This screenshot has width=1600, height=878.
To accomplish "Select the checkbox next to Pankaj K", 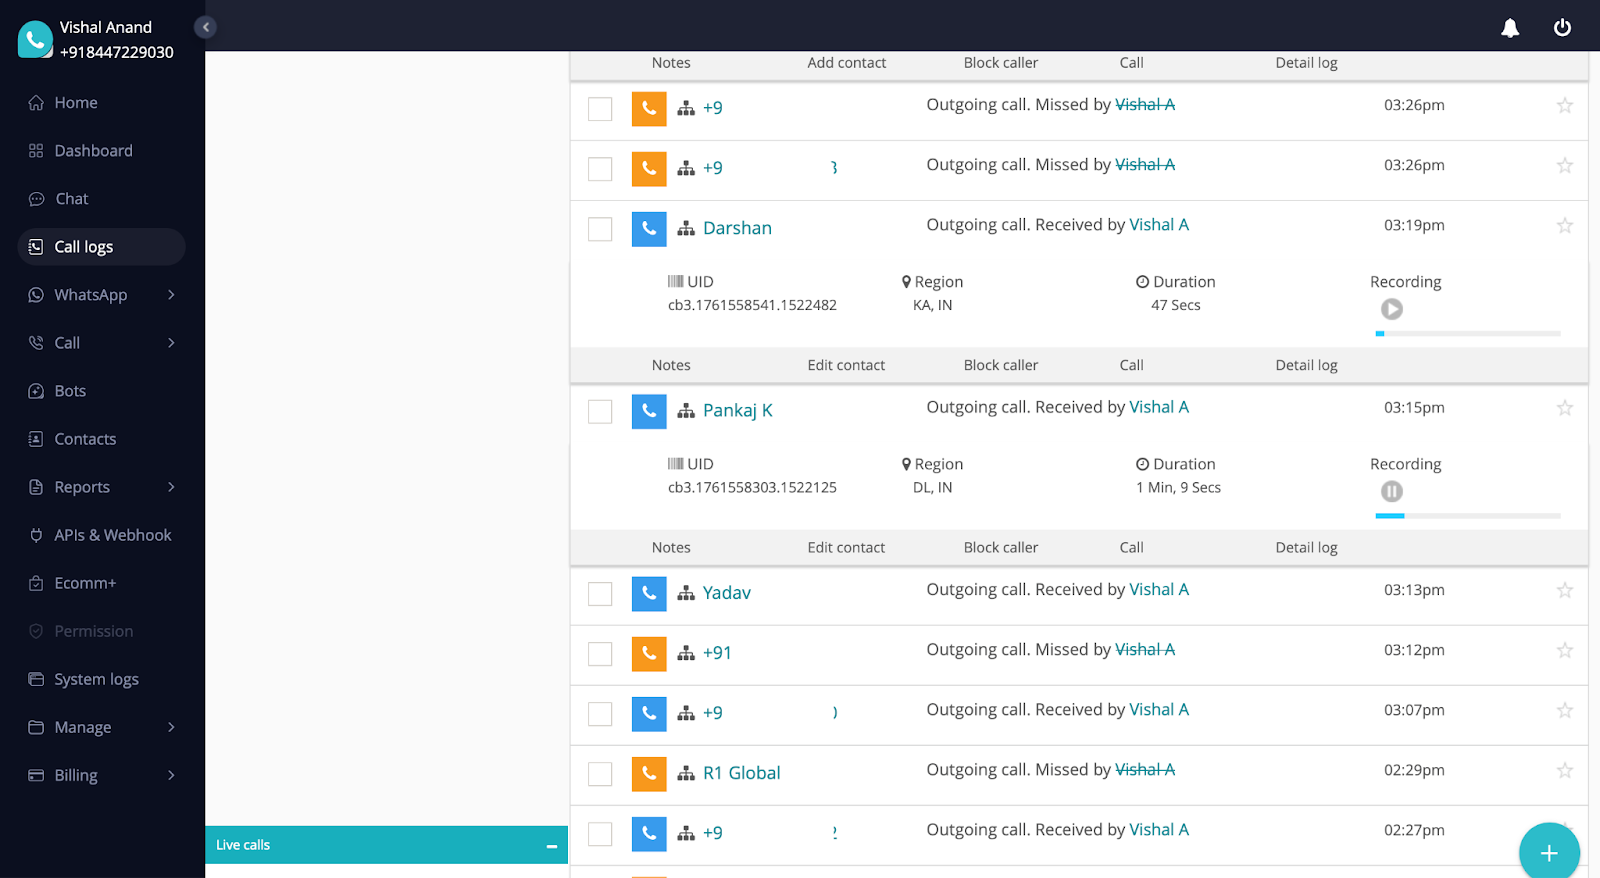I will tap(600, 411).
